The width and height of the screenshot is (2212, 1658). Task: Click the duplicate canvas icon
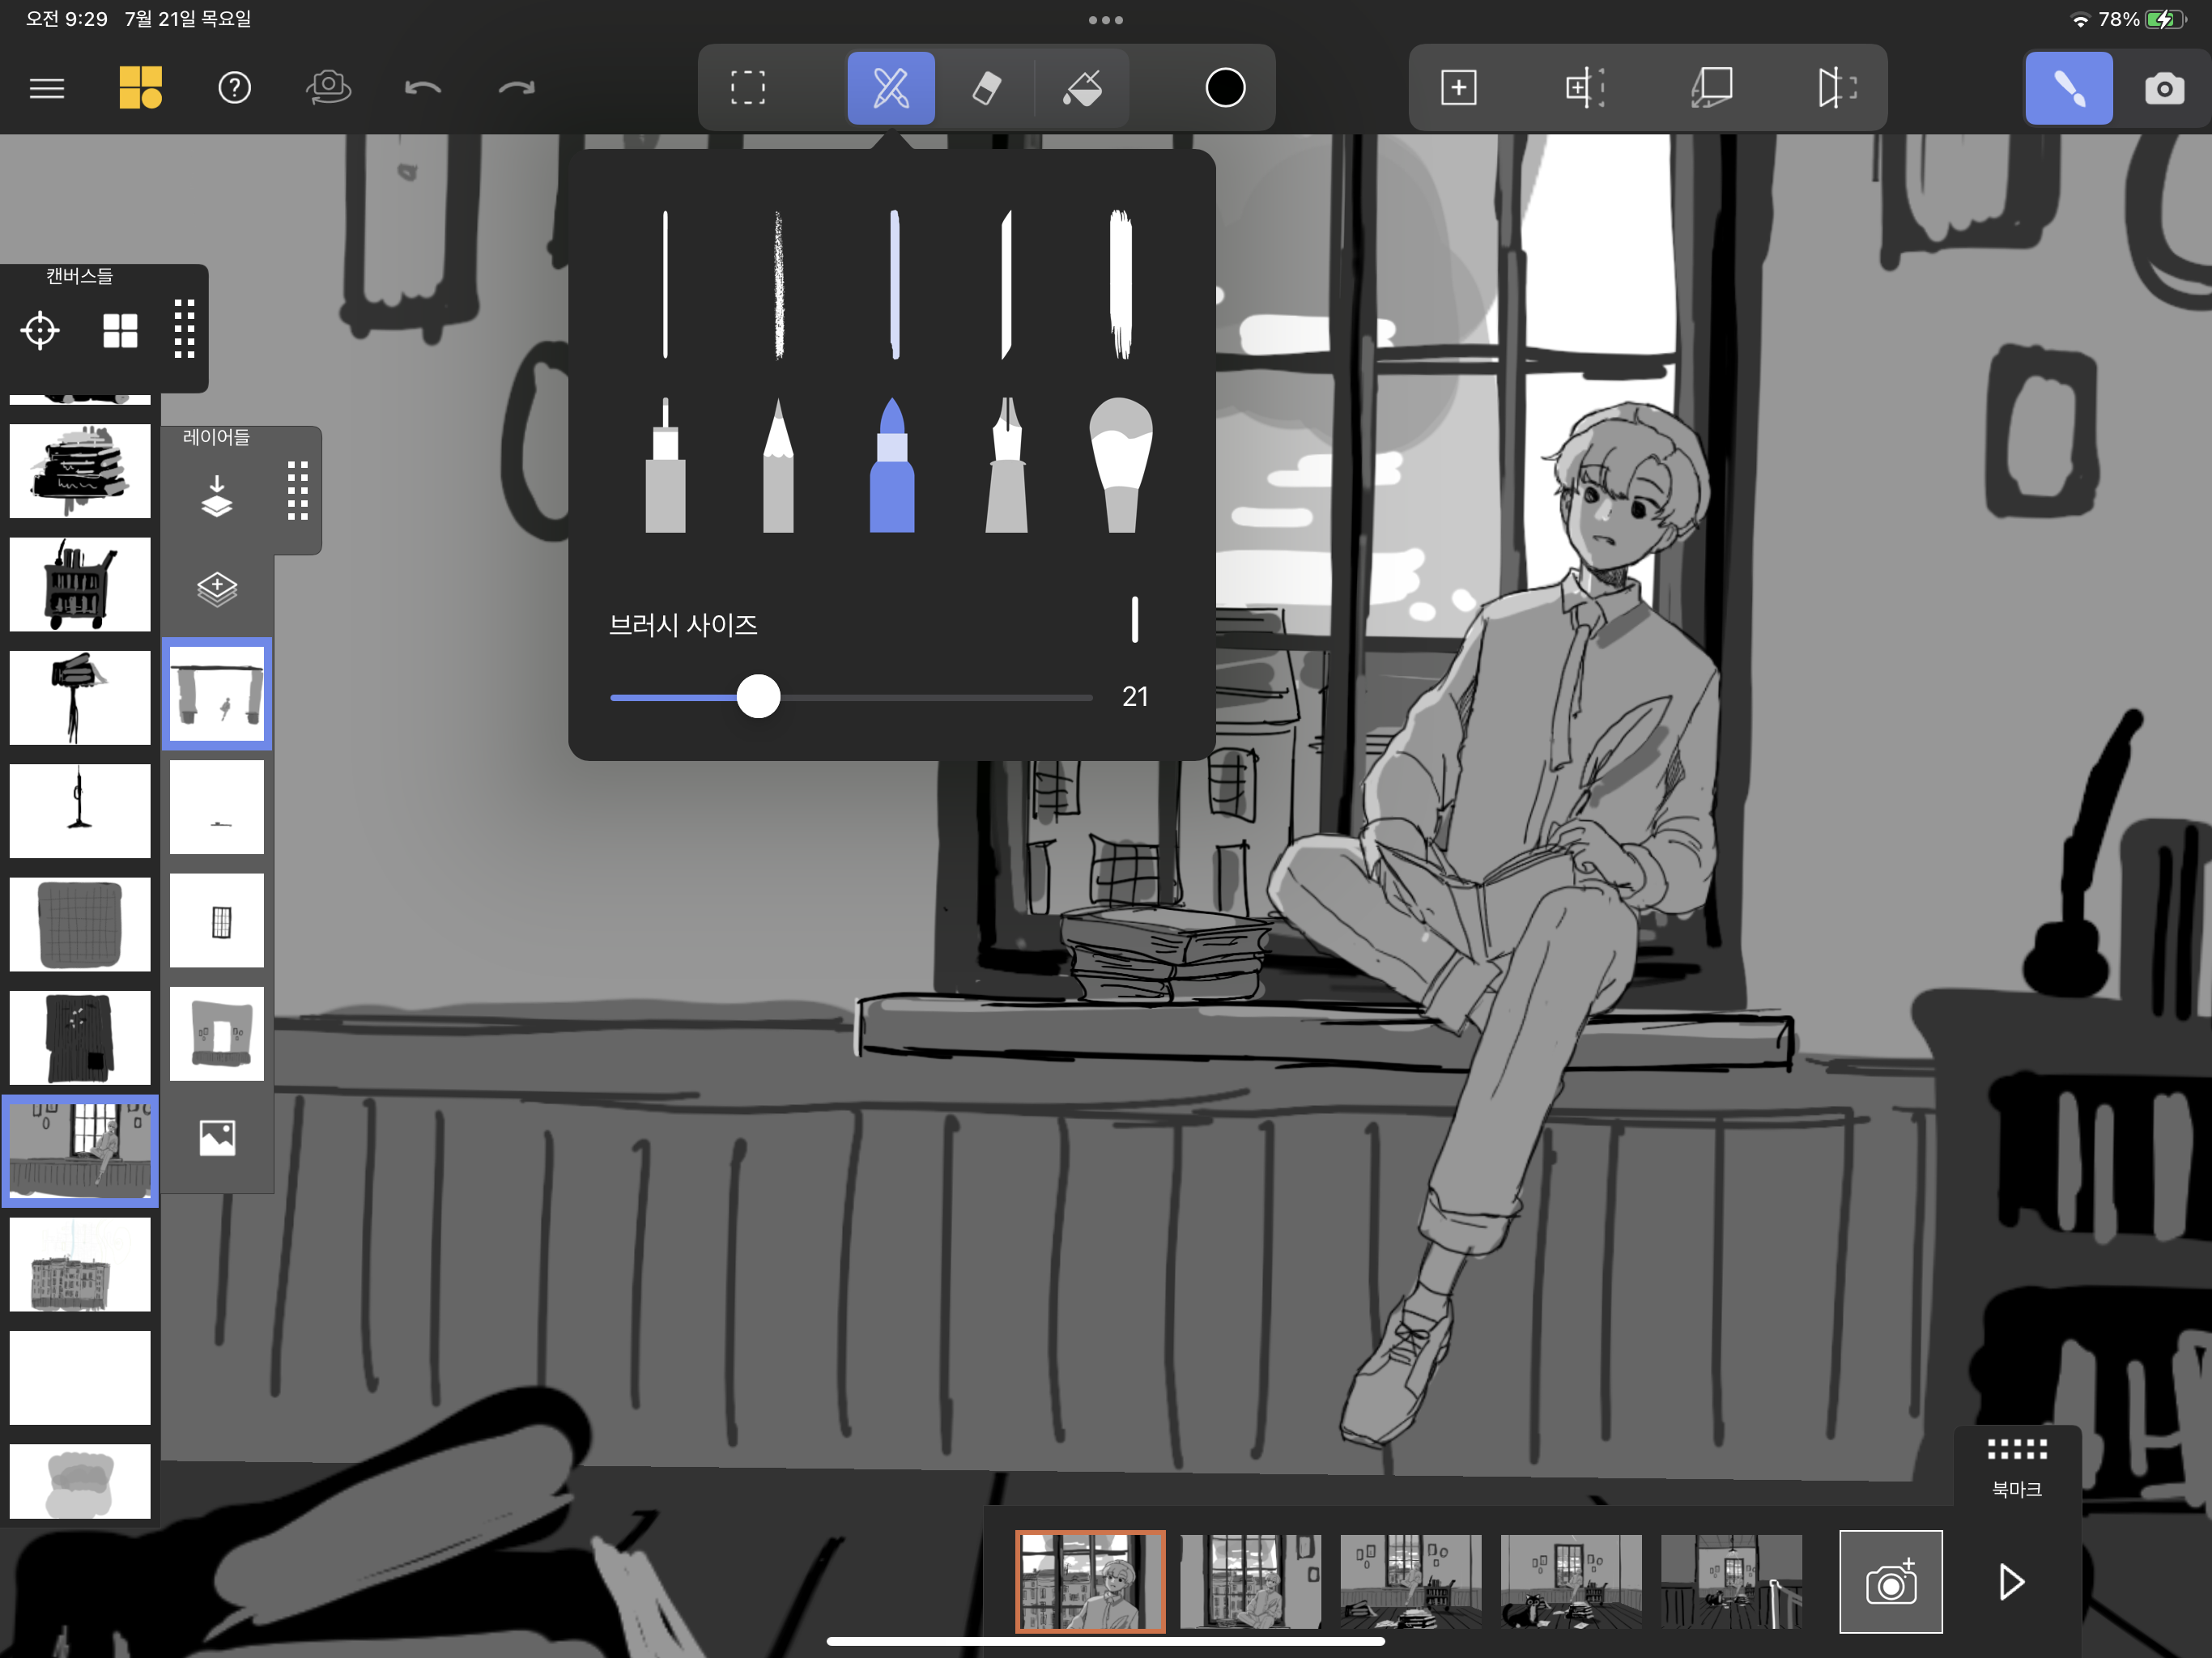click(x=1711, y=88)
